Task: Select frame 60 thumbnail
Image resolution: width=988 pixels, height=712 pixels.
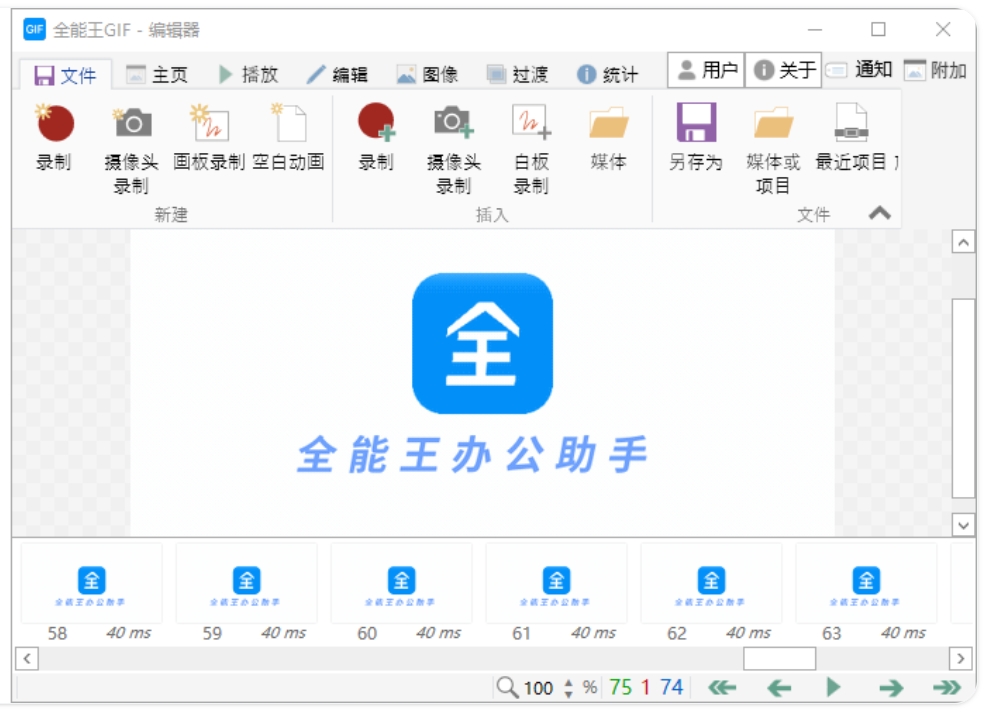Action: click(401, 583)
